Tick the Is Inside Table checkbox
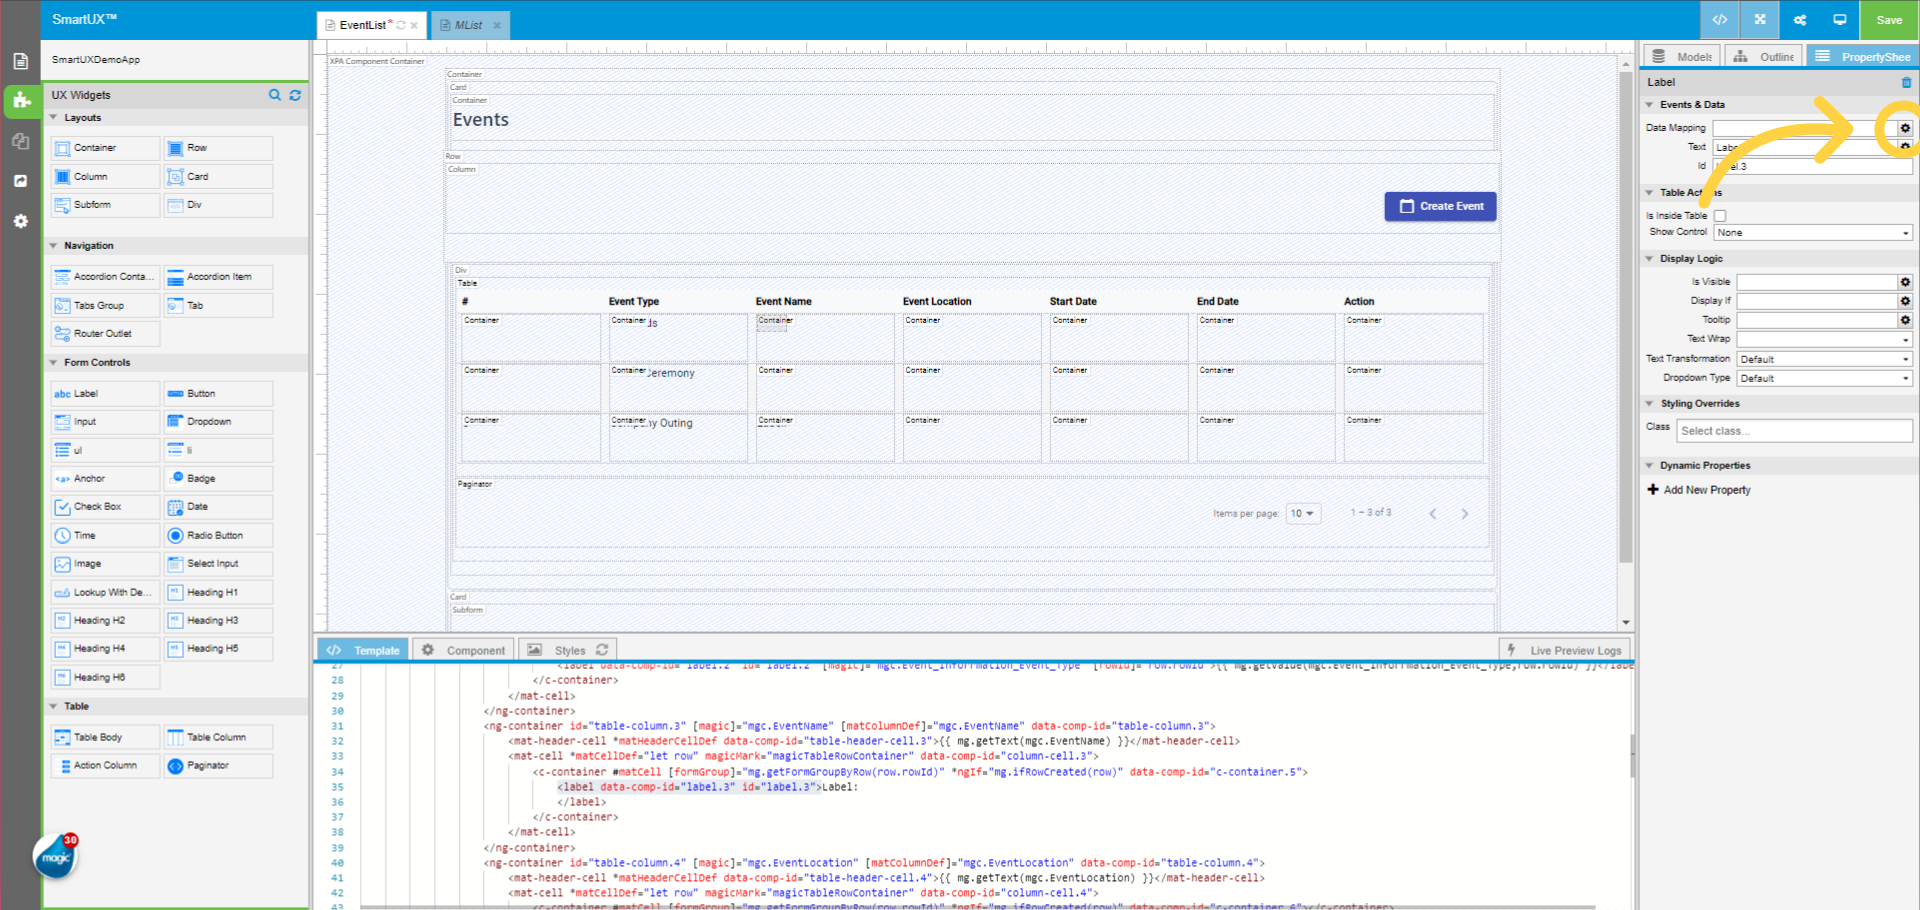 [x=1720, y=216]
